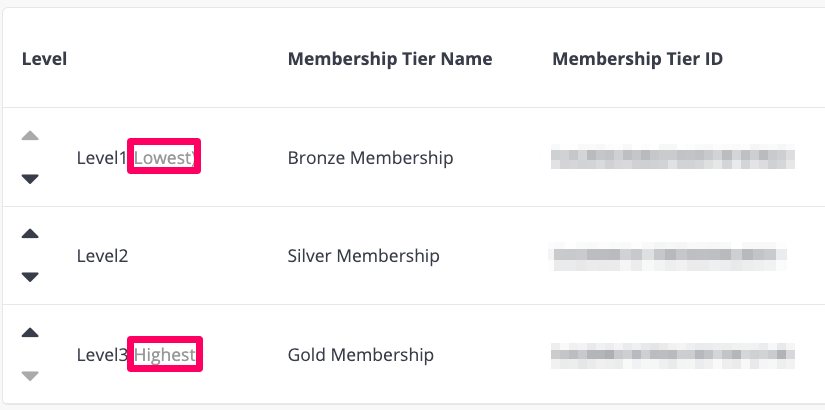Viewport: 825px width, 410px height.
Task: Click the blurred tier ID for Gold Membership
Action: point(673,355)
